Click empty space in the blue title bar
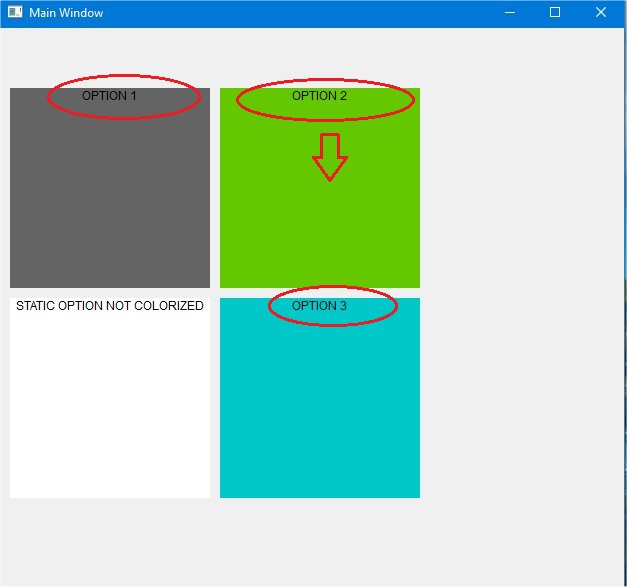The image size is (627, 587). pos(300,13)
